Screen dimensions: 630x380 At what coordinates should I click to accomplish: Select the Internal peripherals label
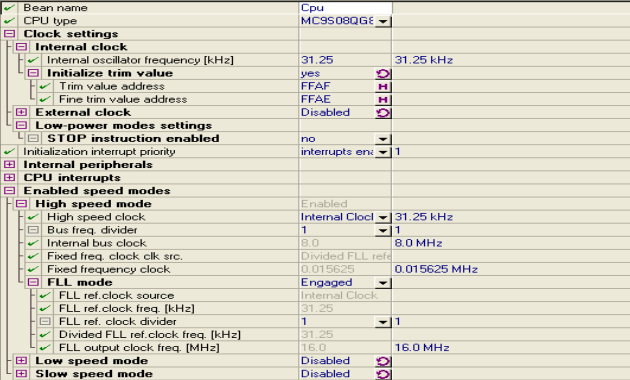coord(88,165)
